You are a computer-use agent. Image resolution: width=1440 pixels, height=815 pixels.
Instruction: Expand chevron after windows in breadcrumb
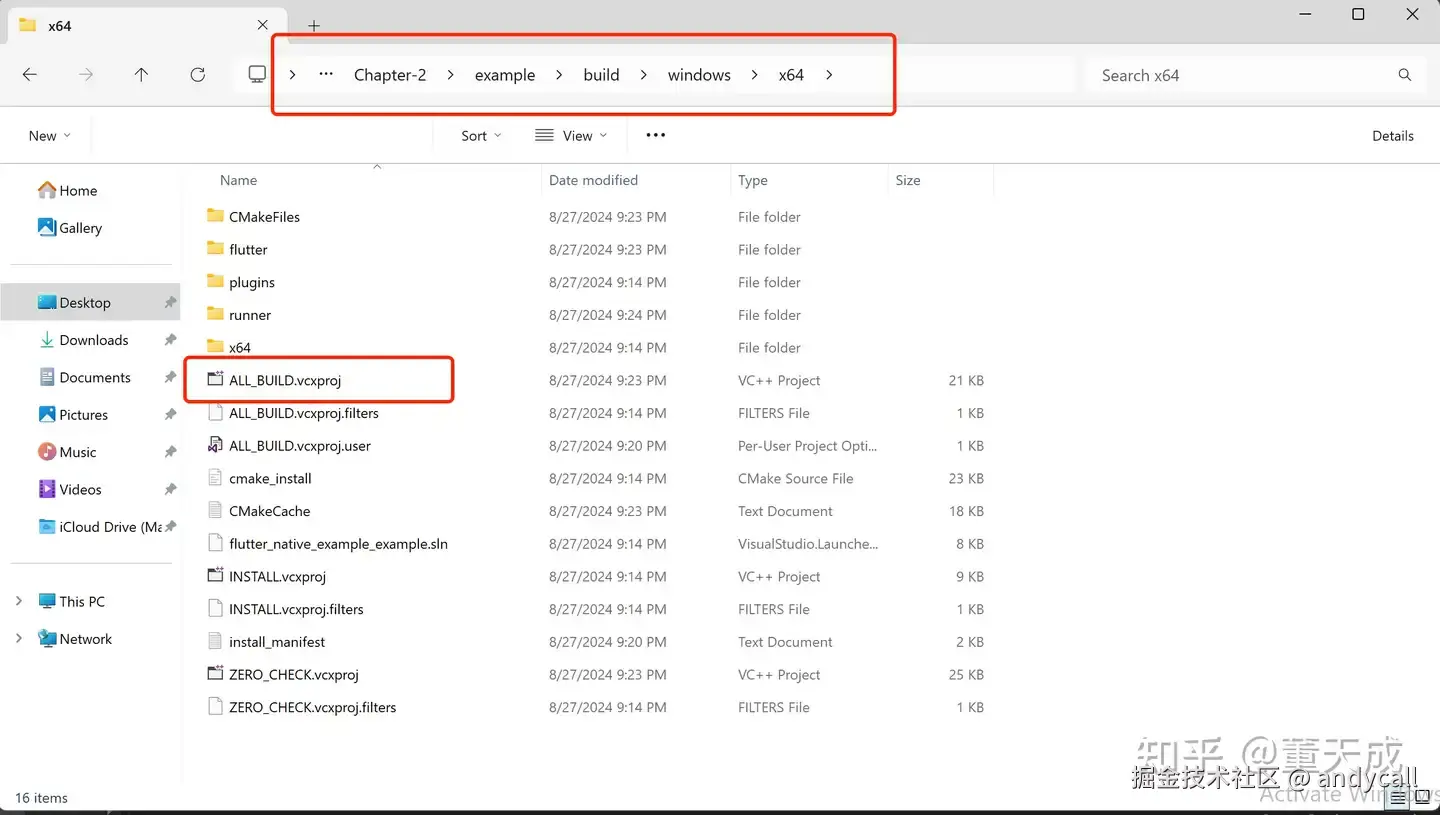[x=755, y=75]
